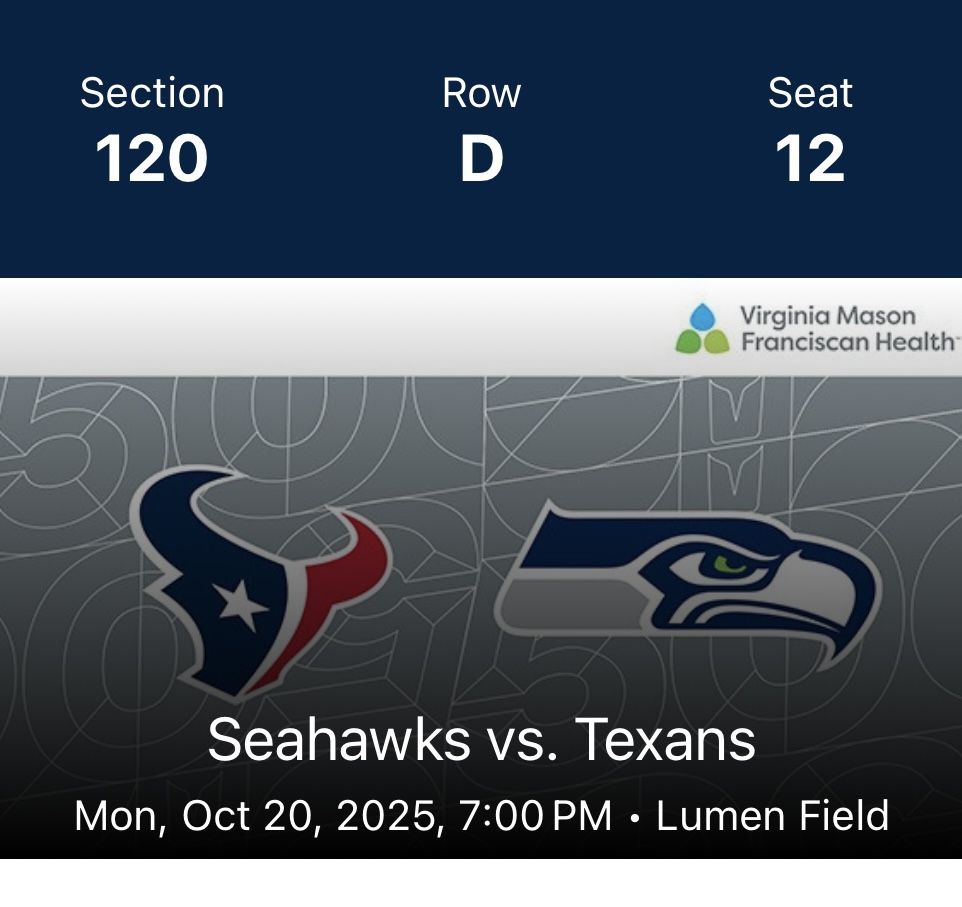The height and width of the screenshot is (907, 962).
Task: Click the Franciscan Health text line
Action: [x=845, y=342]
